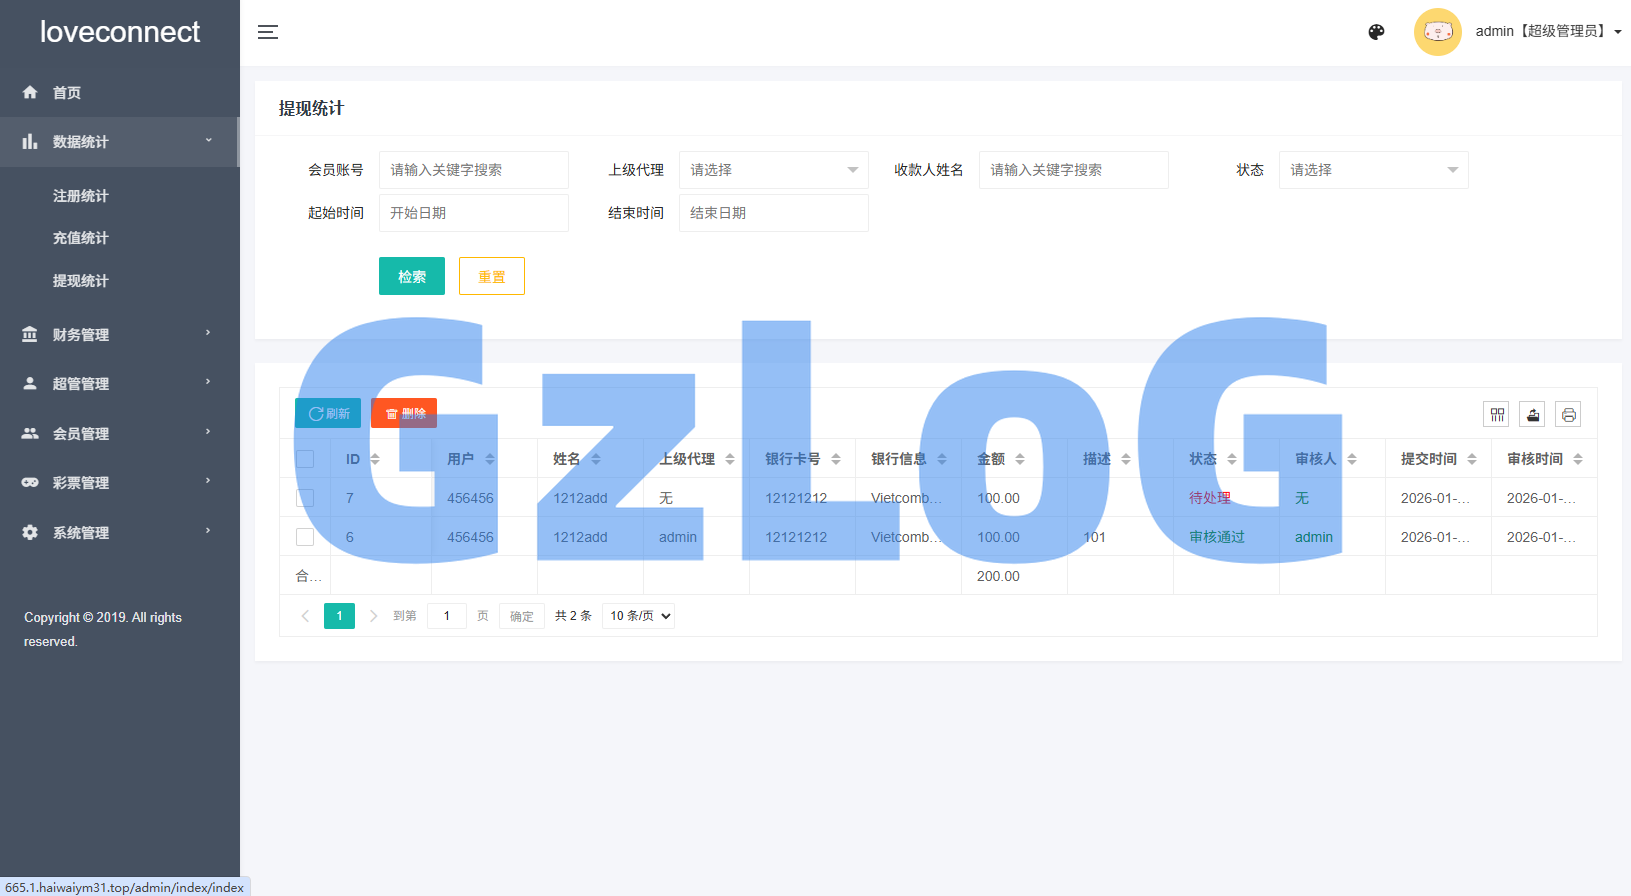Open the 状态 select dropdown

(x=1373, y=170)
